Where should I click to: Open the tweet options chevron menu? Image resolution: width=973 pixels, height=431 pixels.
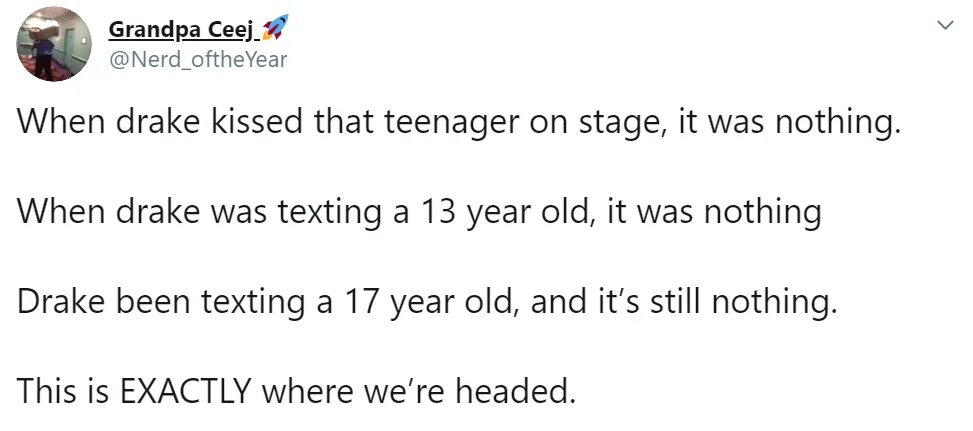[x=945, y=25]
